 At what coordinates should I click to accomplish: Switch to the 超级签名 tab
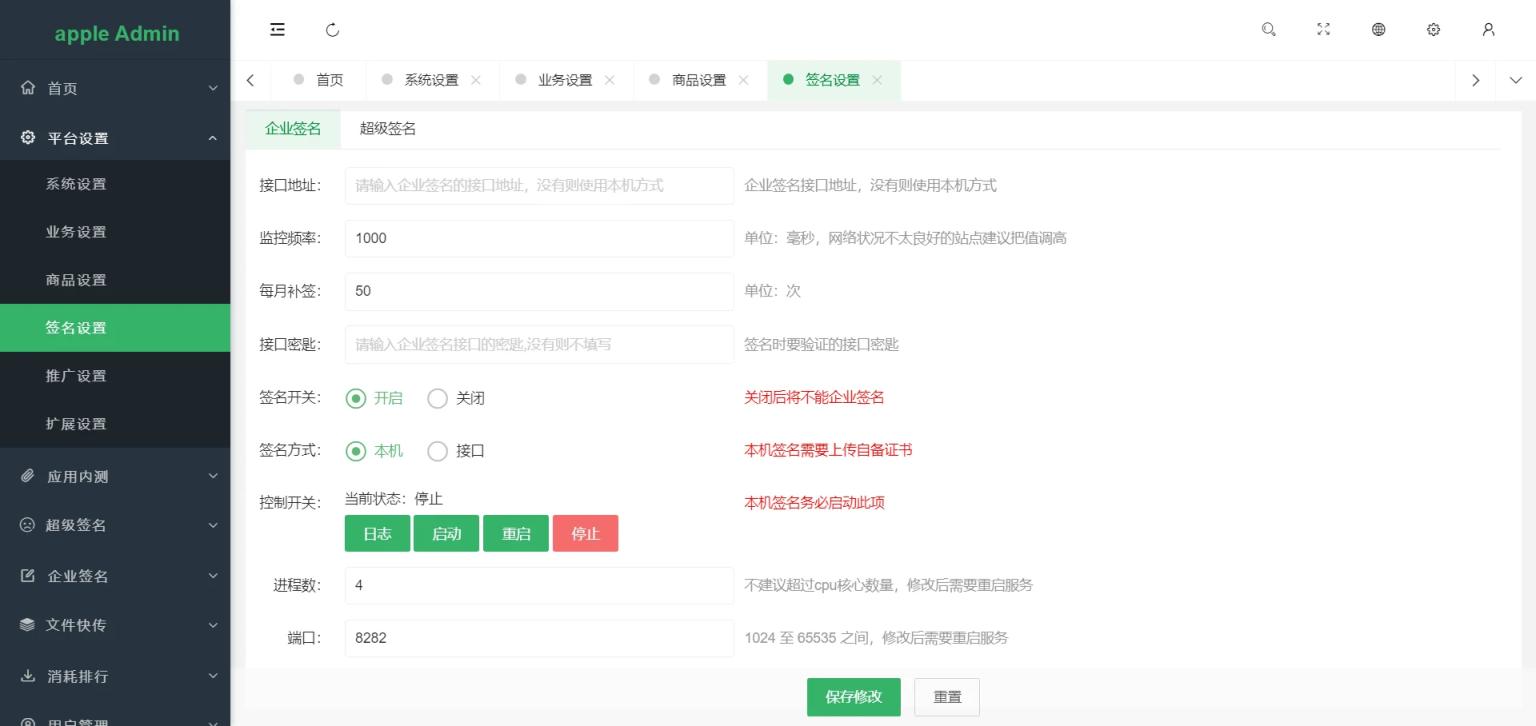[388, 129]
